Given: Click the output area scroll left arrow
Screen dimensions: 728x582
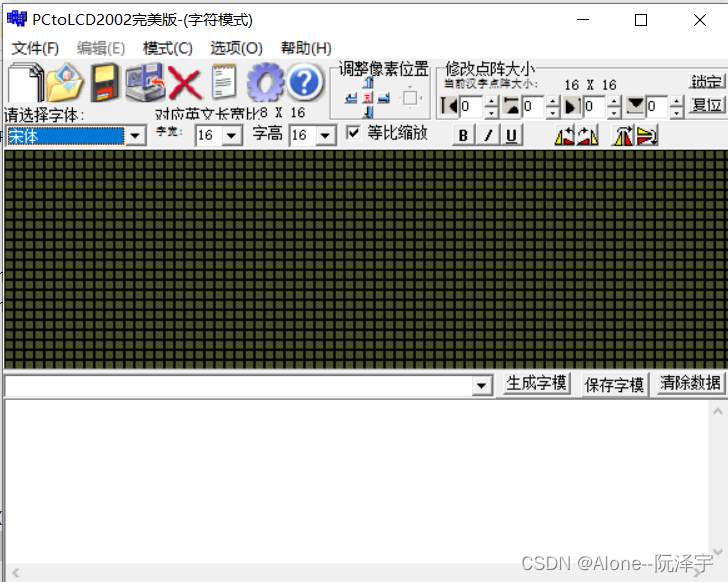Looking at the screenshot, I should click(16, 573).
